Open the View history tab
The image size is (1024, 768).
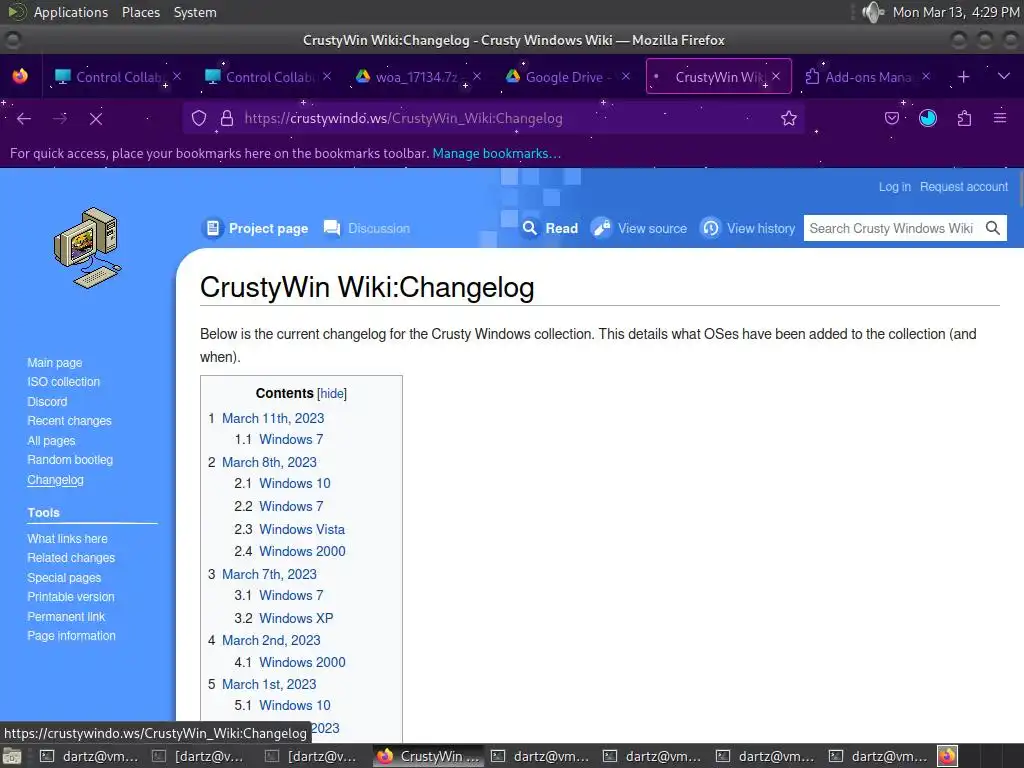[748, 228]
